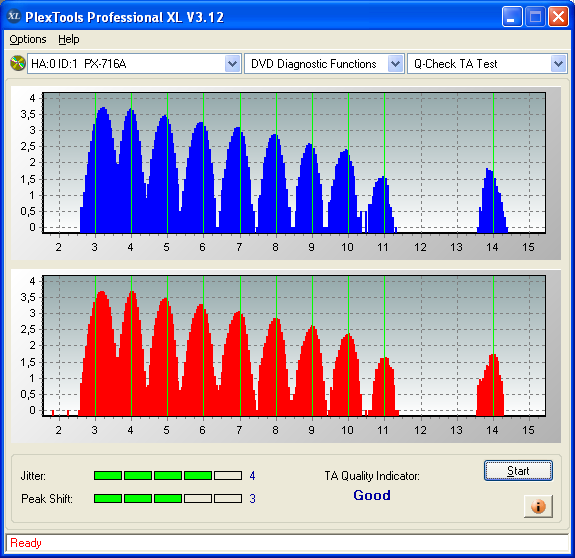Click the first green Jitter bar segment
Image resolution: width=575 pixels, height=558 pixels.
coord(108,476)
